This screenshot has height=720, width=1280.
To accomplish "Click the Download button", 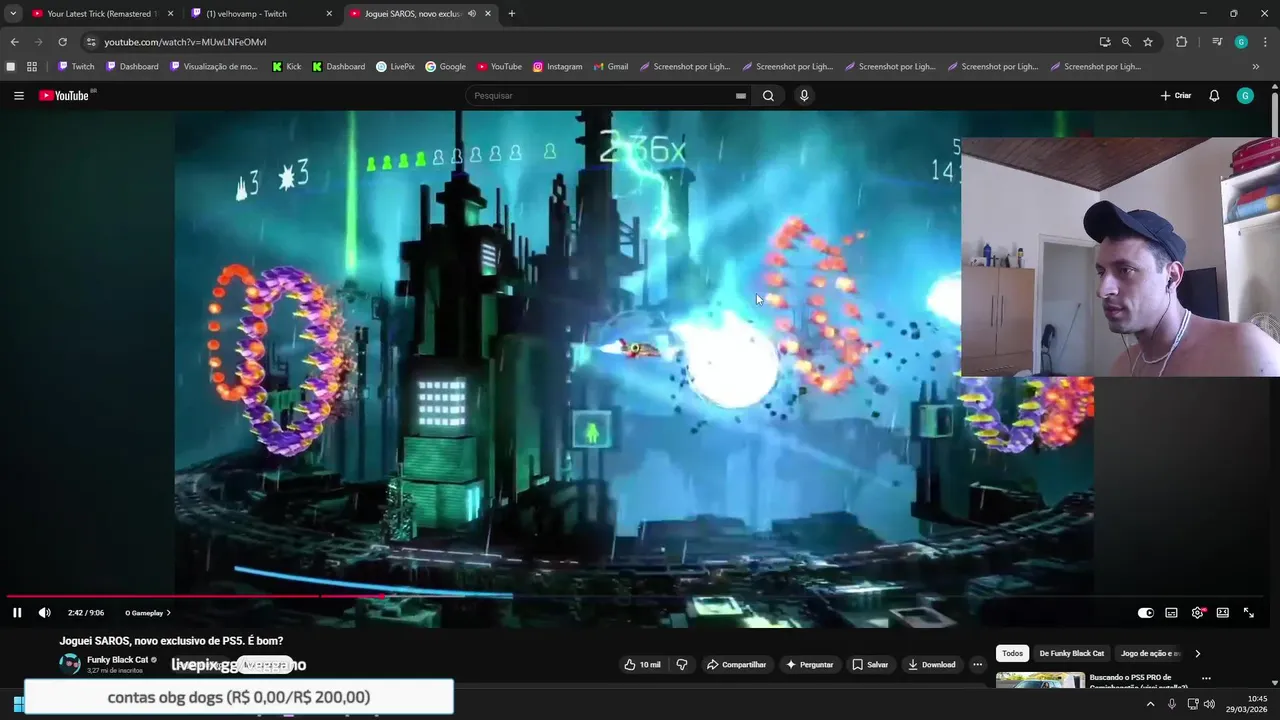I will [931, 664].
